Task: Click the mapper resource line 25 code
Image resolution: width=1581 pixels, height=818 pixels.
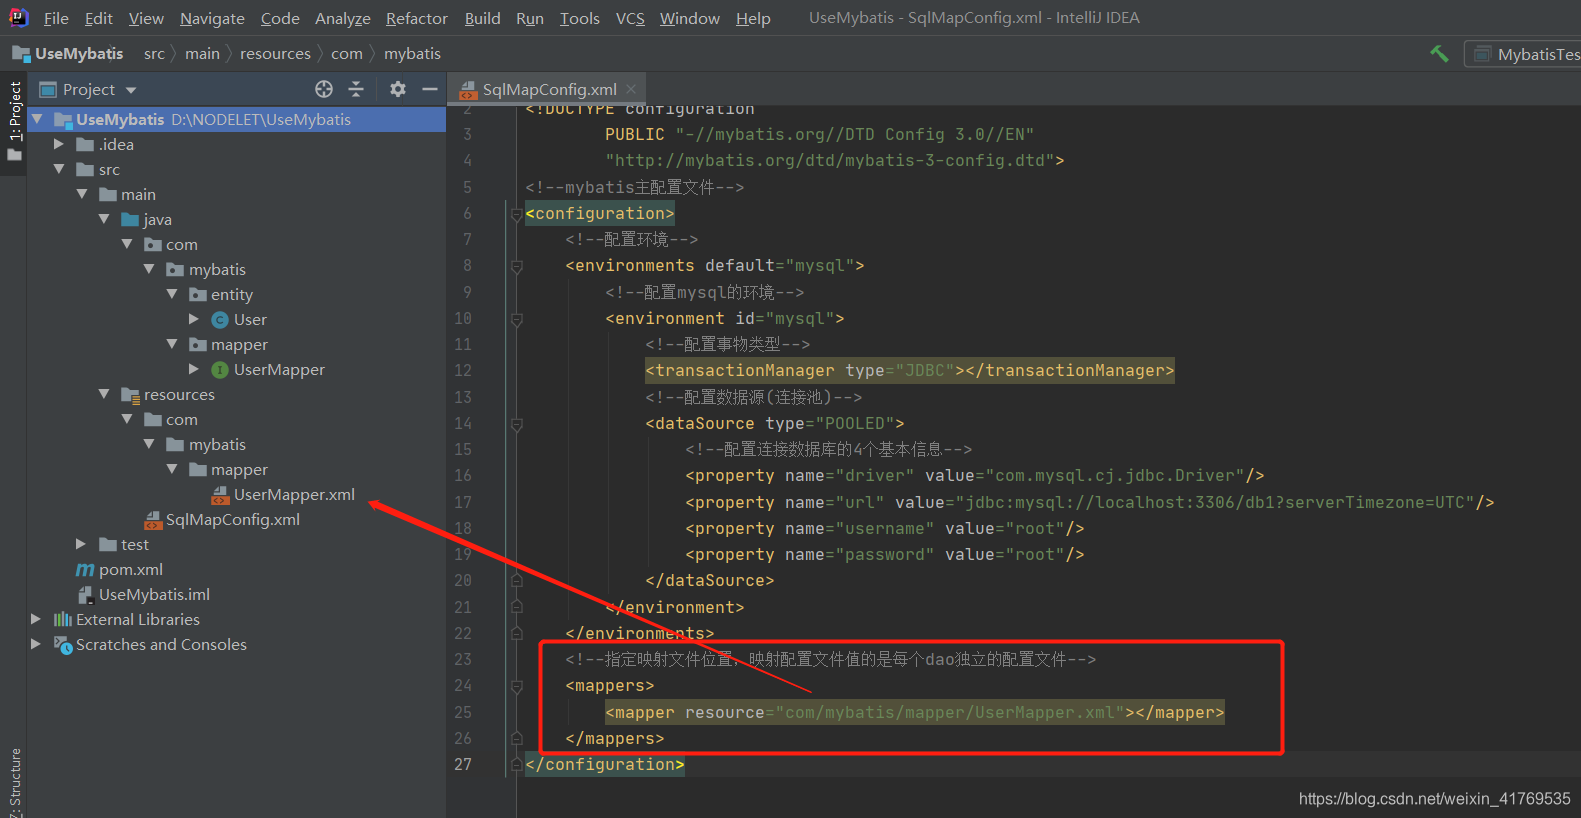Action: [x=914, y=712]
